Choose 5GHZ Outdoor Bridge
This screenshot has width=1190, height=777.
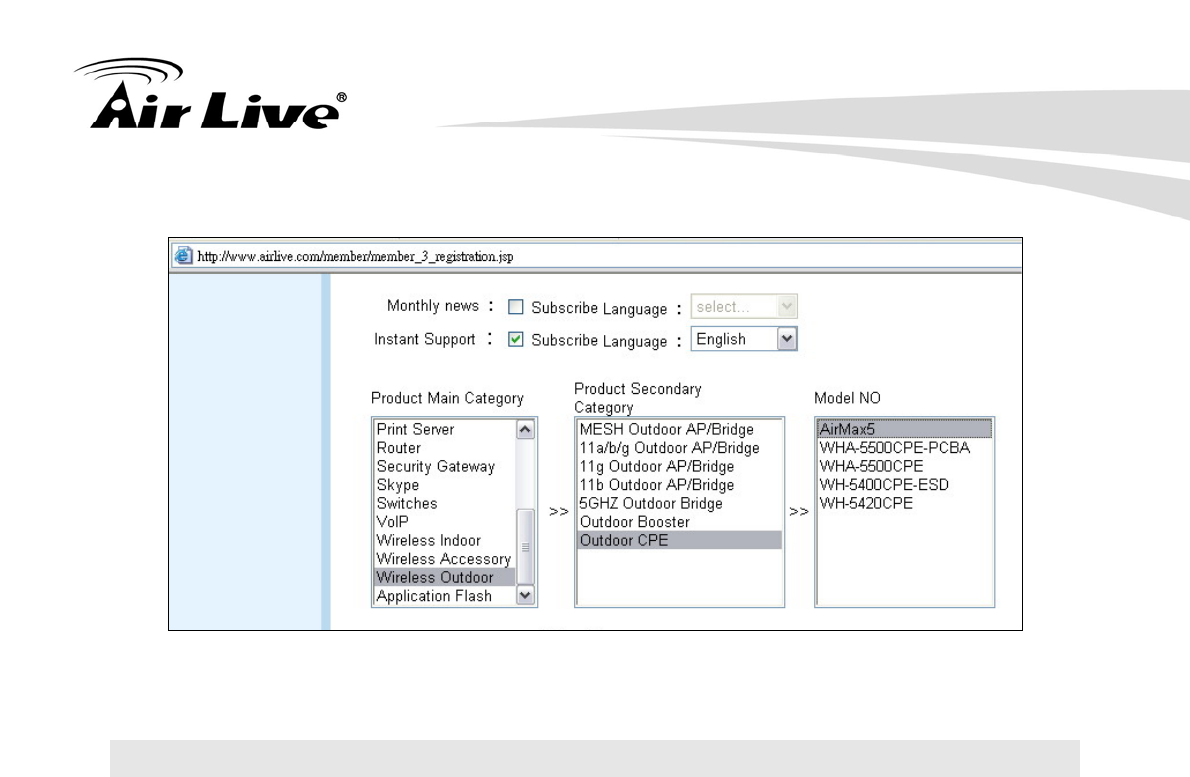tap(679, 503)
